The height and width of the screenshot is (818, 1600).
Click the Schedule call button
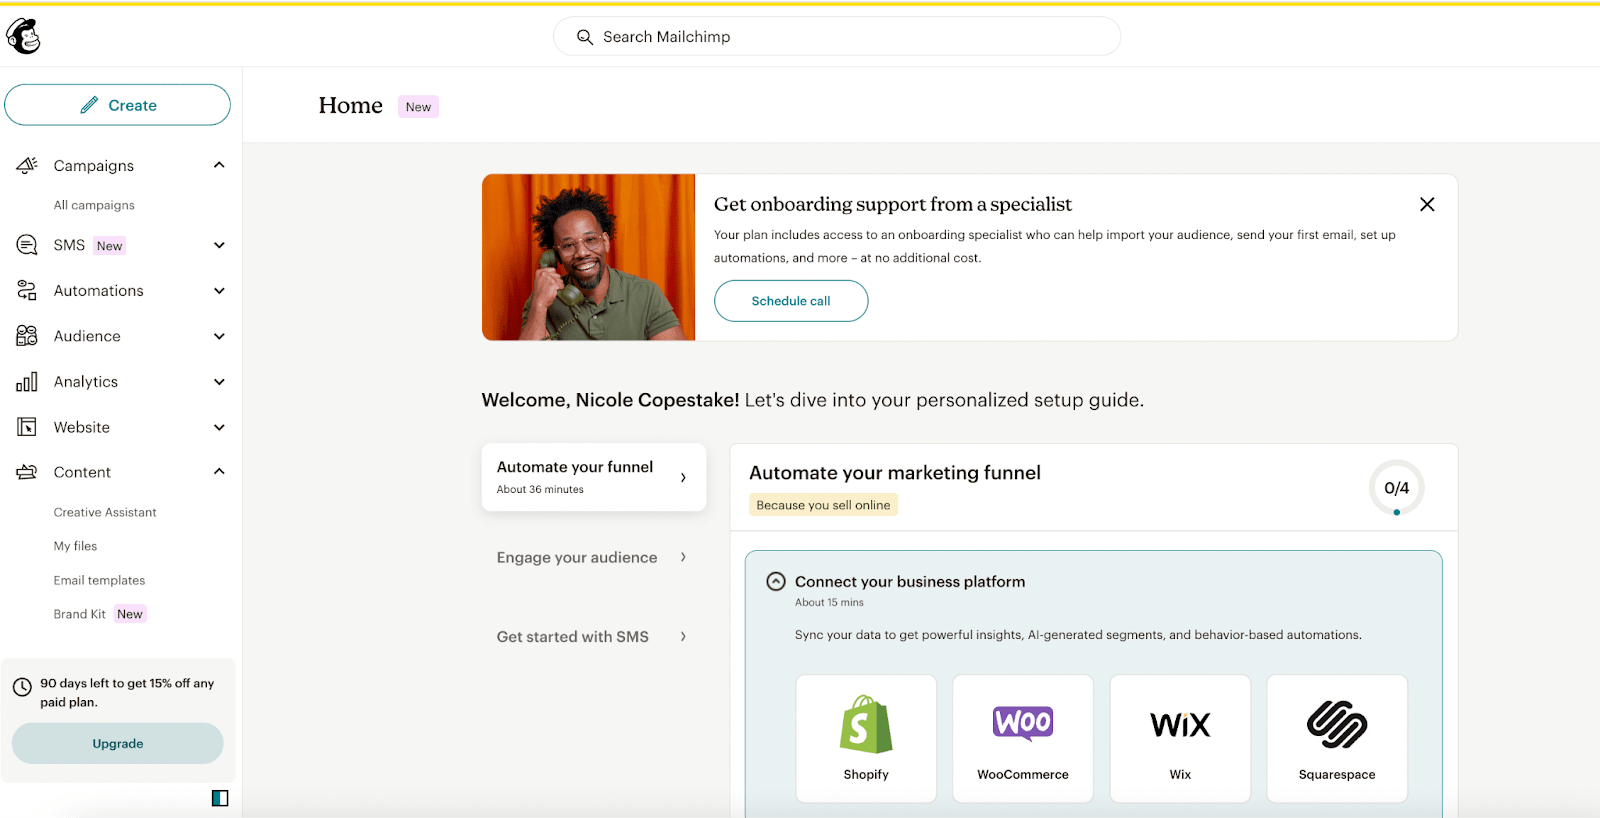791,301
